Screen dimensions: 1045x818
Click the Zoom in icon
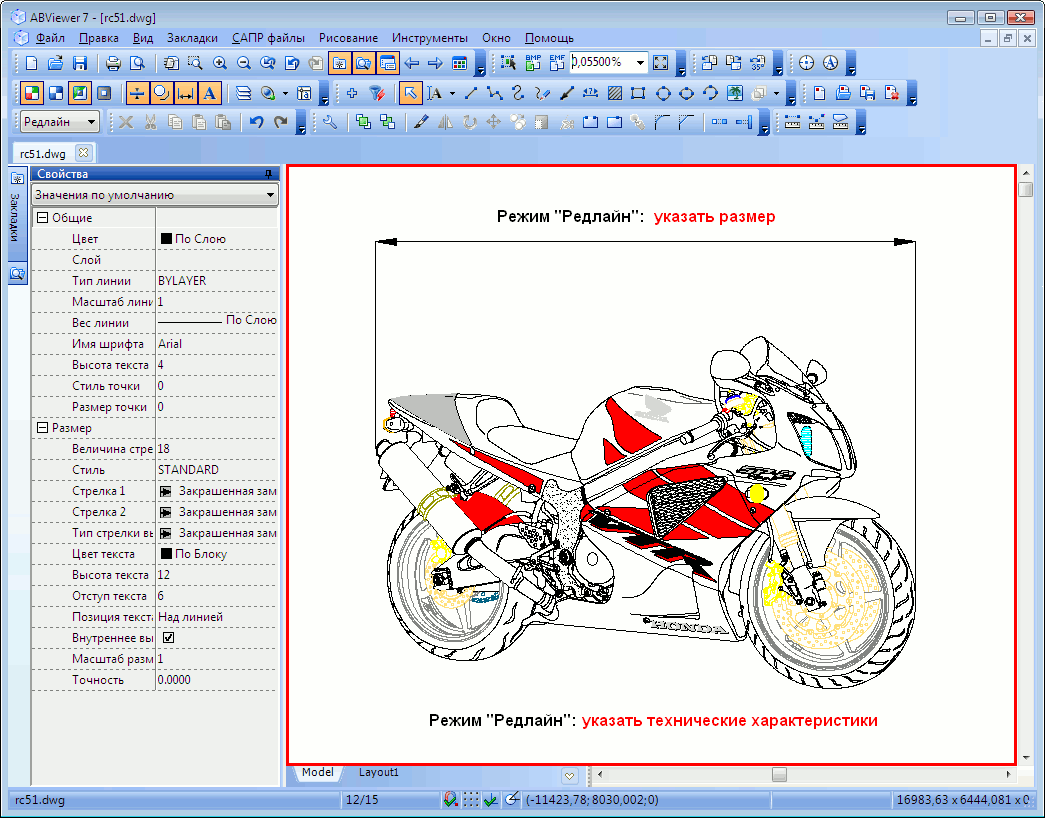[x=220, y=63]
